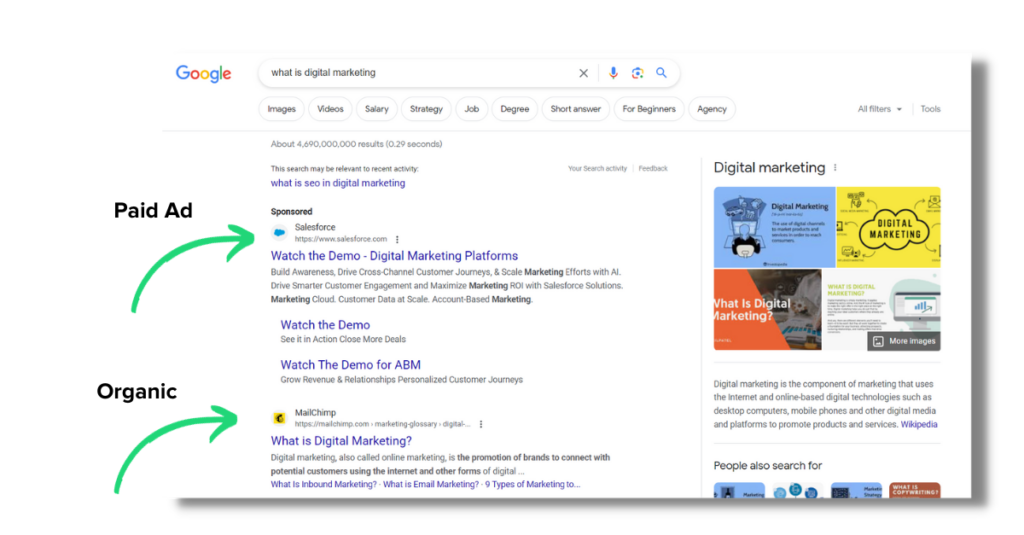This screenshot has height=535, width=1024.
Task: Open the Tools option
Action: [x=930, y=109]
